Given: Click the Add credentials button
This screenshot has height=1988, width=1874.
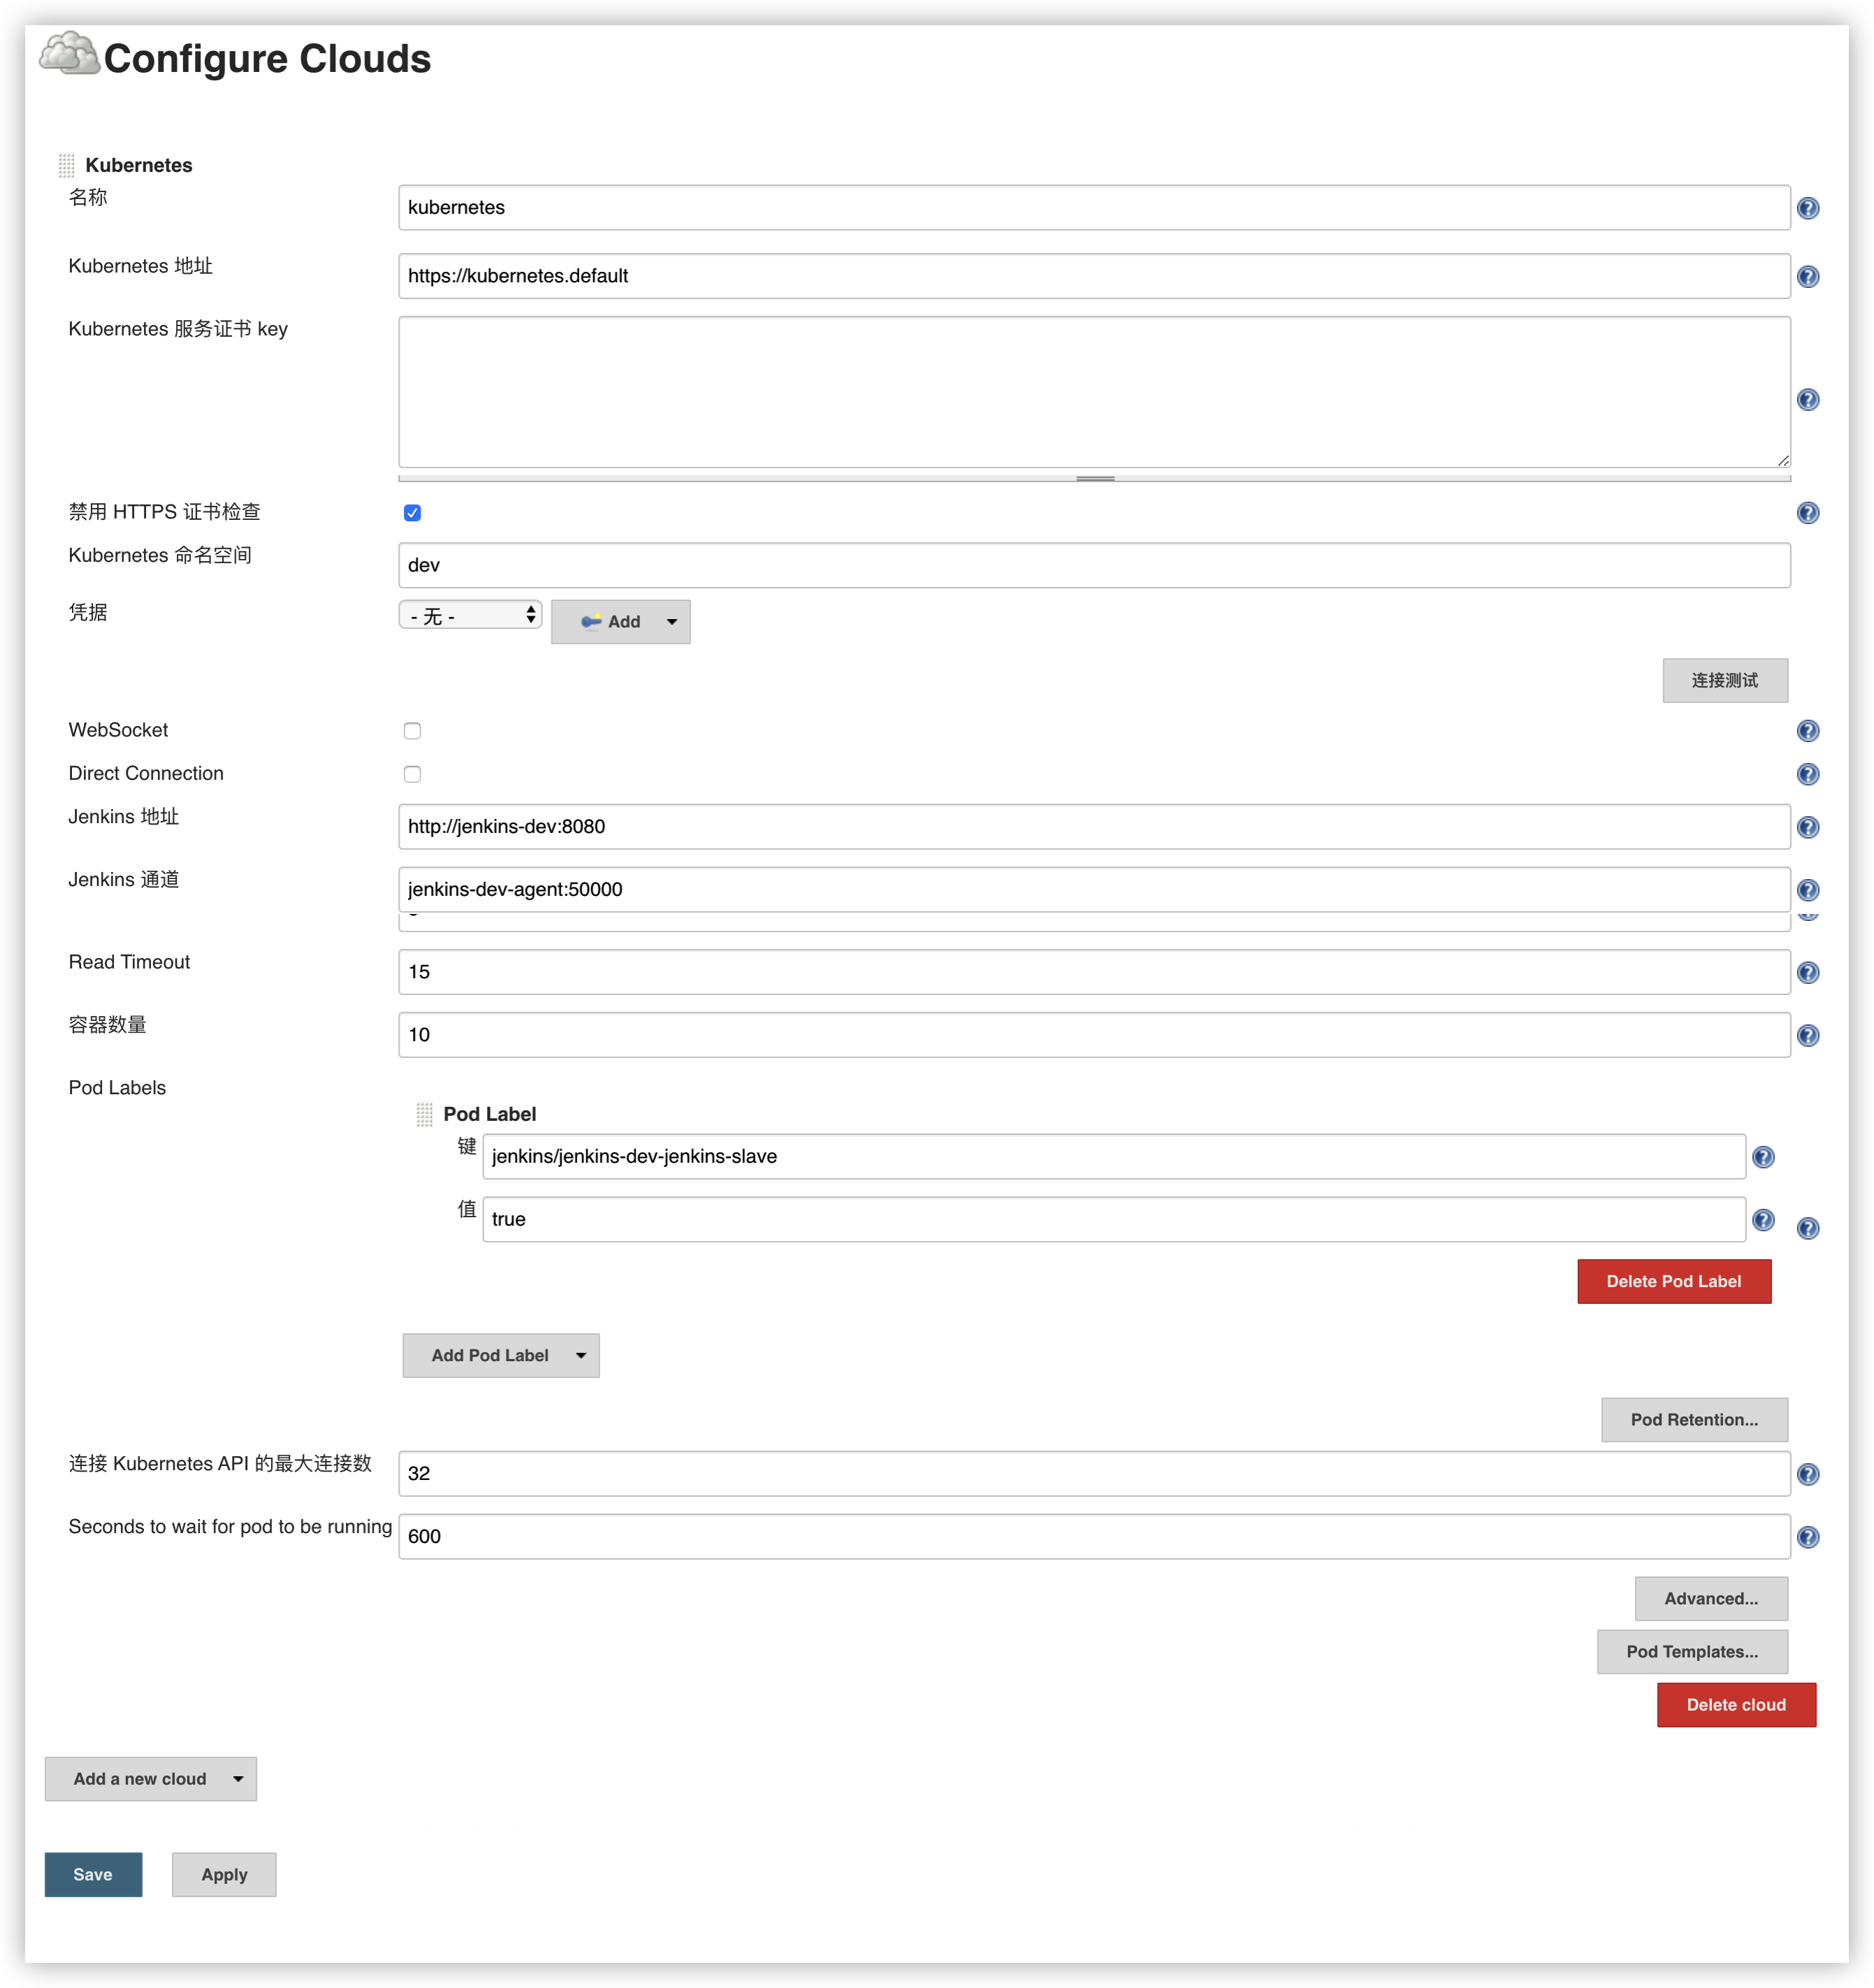Looking at the screenshot, I should (620, 622).
